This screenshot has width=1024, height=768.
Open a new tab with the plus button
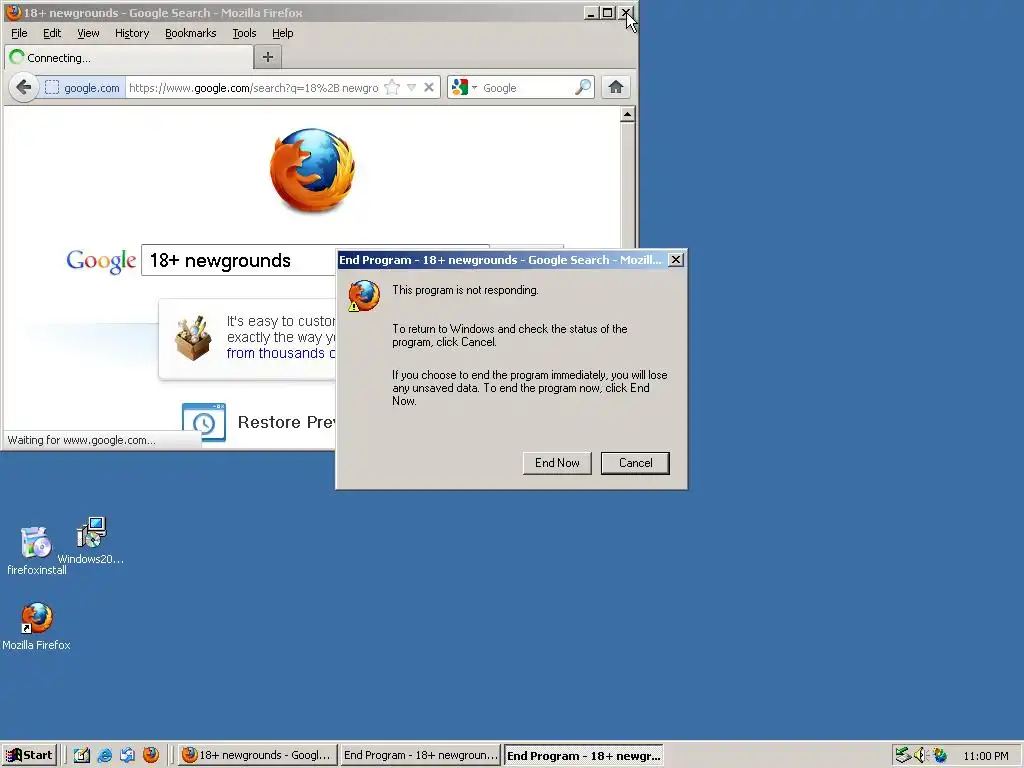[x=268, y=57]
